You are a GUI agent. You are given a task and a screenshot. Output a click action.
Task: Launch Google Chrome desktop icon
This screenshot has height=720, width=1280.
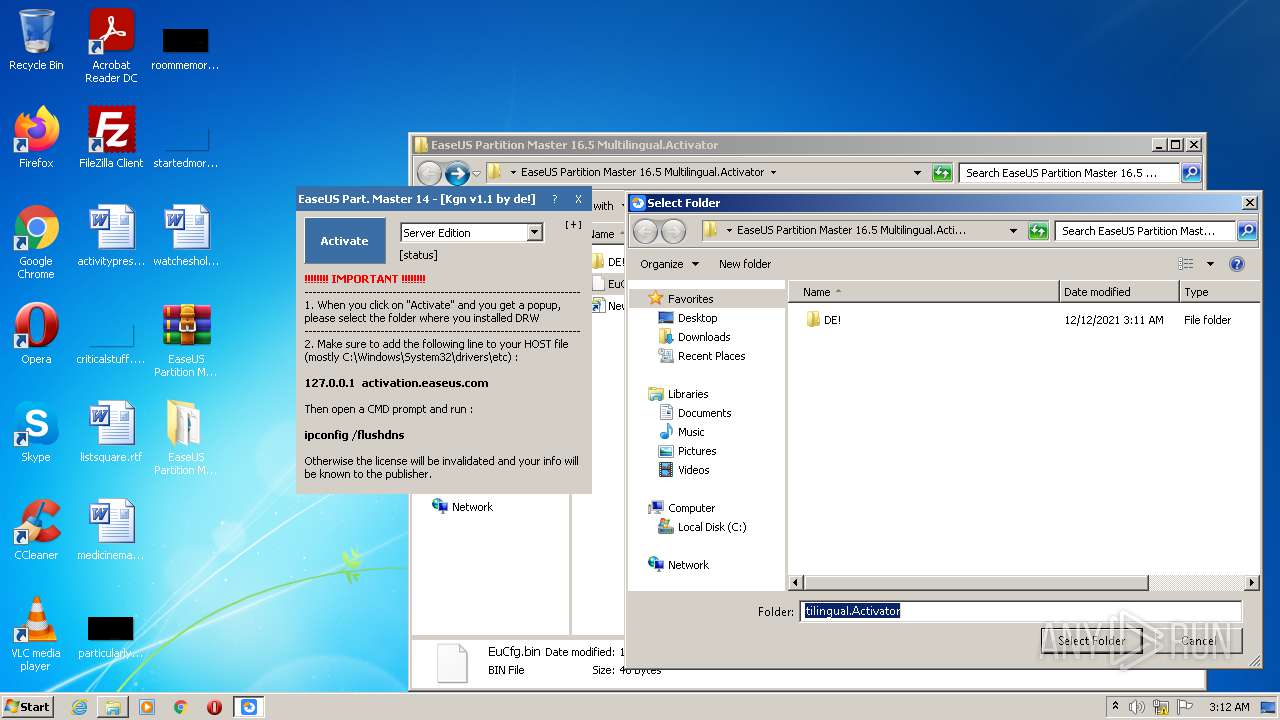(x=36, y=242)
